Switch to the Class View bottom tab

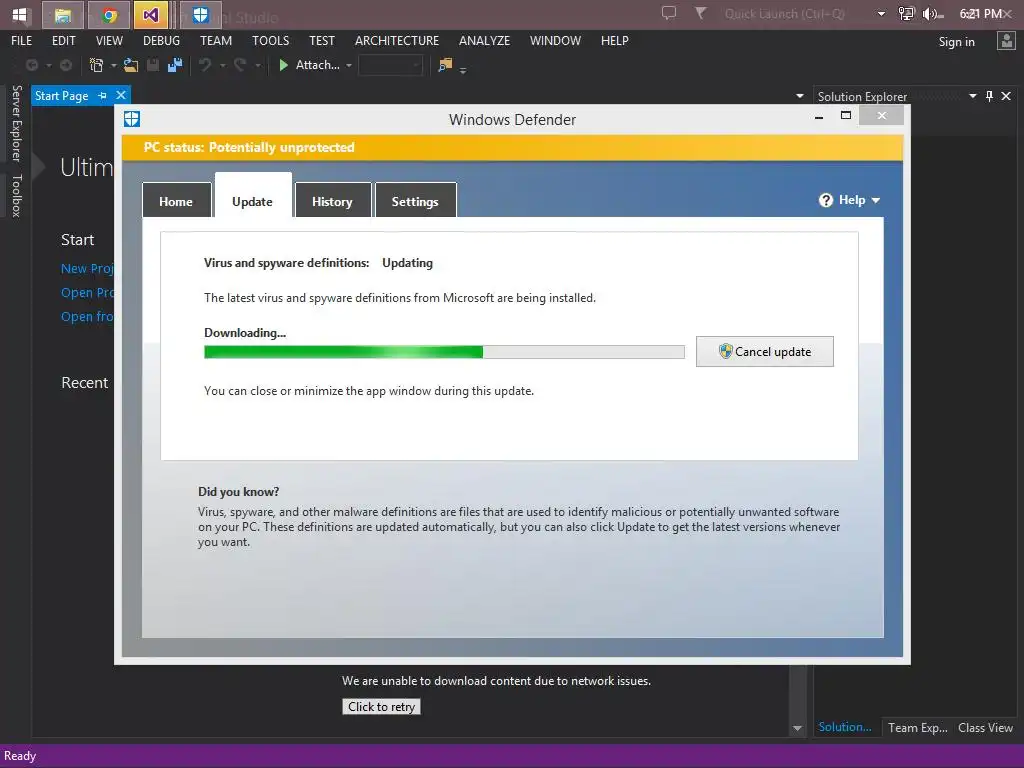point(985,728)
